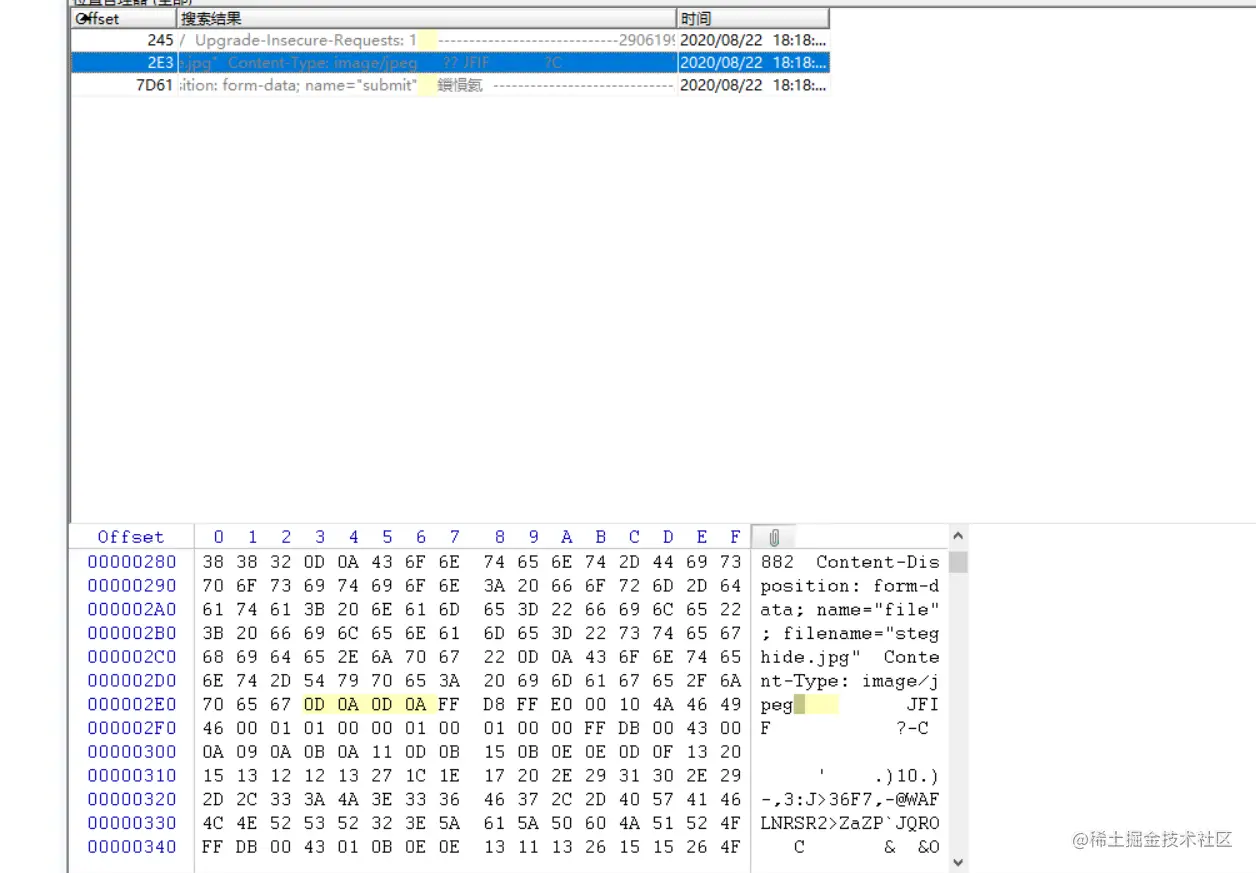Click offset row 00000310

point(131,776)
